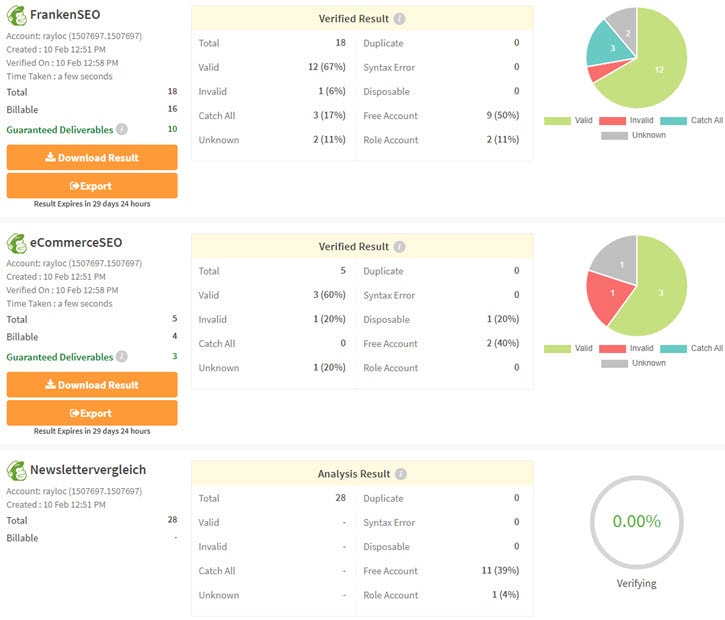Export the FrankenSEO list

coord(92,186)
